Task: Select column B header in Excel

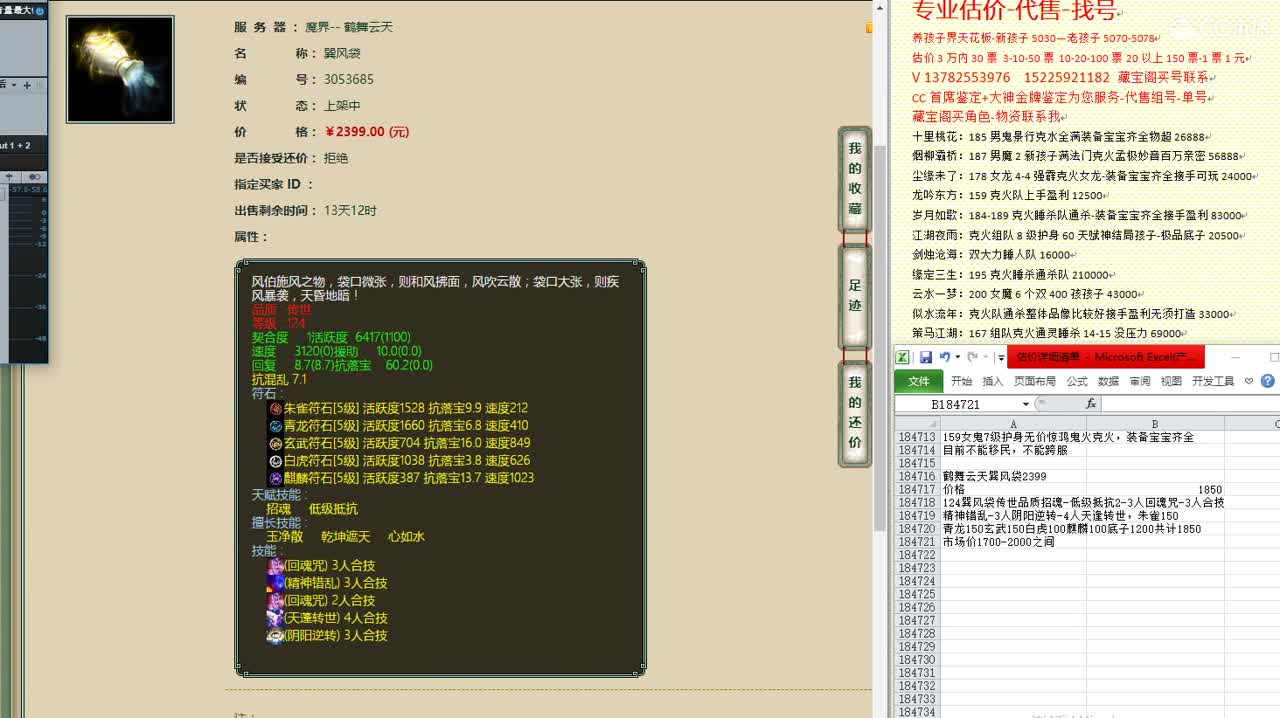Action: point(1155,424)
